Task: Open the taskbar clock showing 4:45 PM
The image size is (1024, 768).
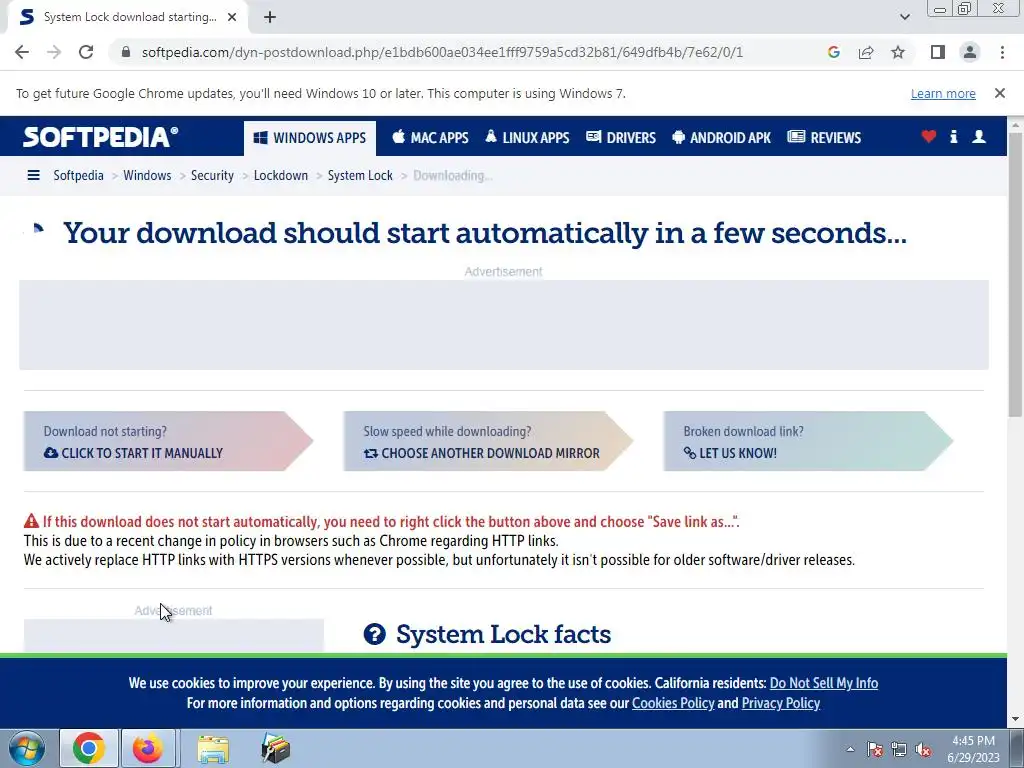Action: [973, 749]
